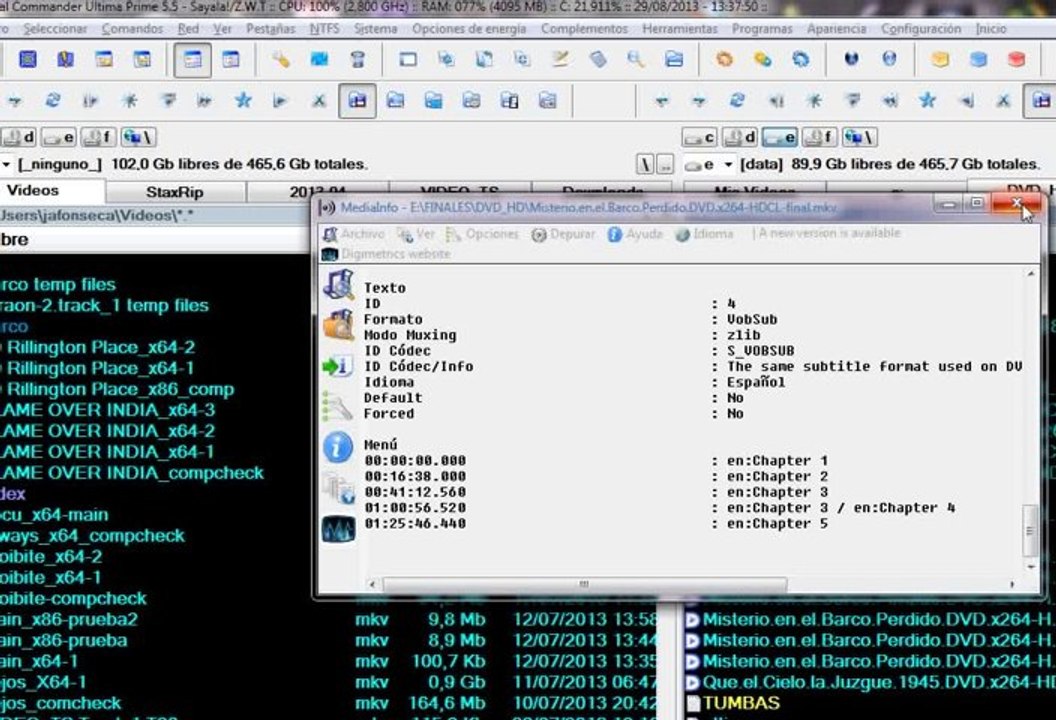Toggle the pressed view-mode button in left second toolbar
The width and height of the screenshot is (1056, 720).
(357, 101)
